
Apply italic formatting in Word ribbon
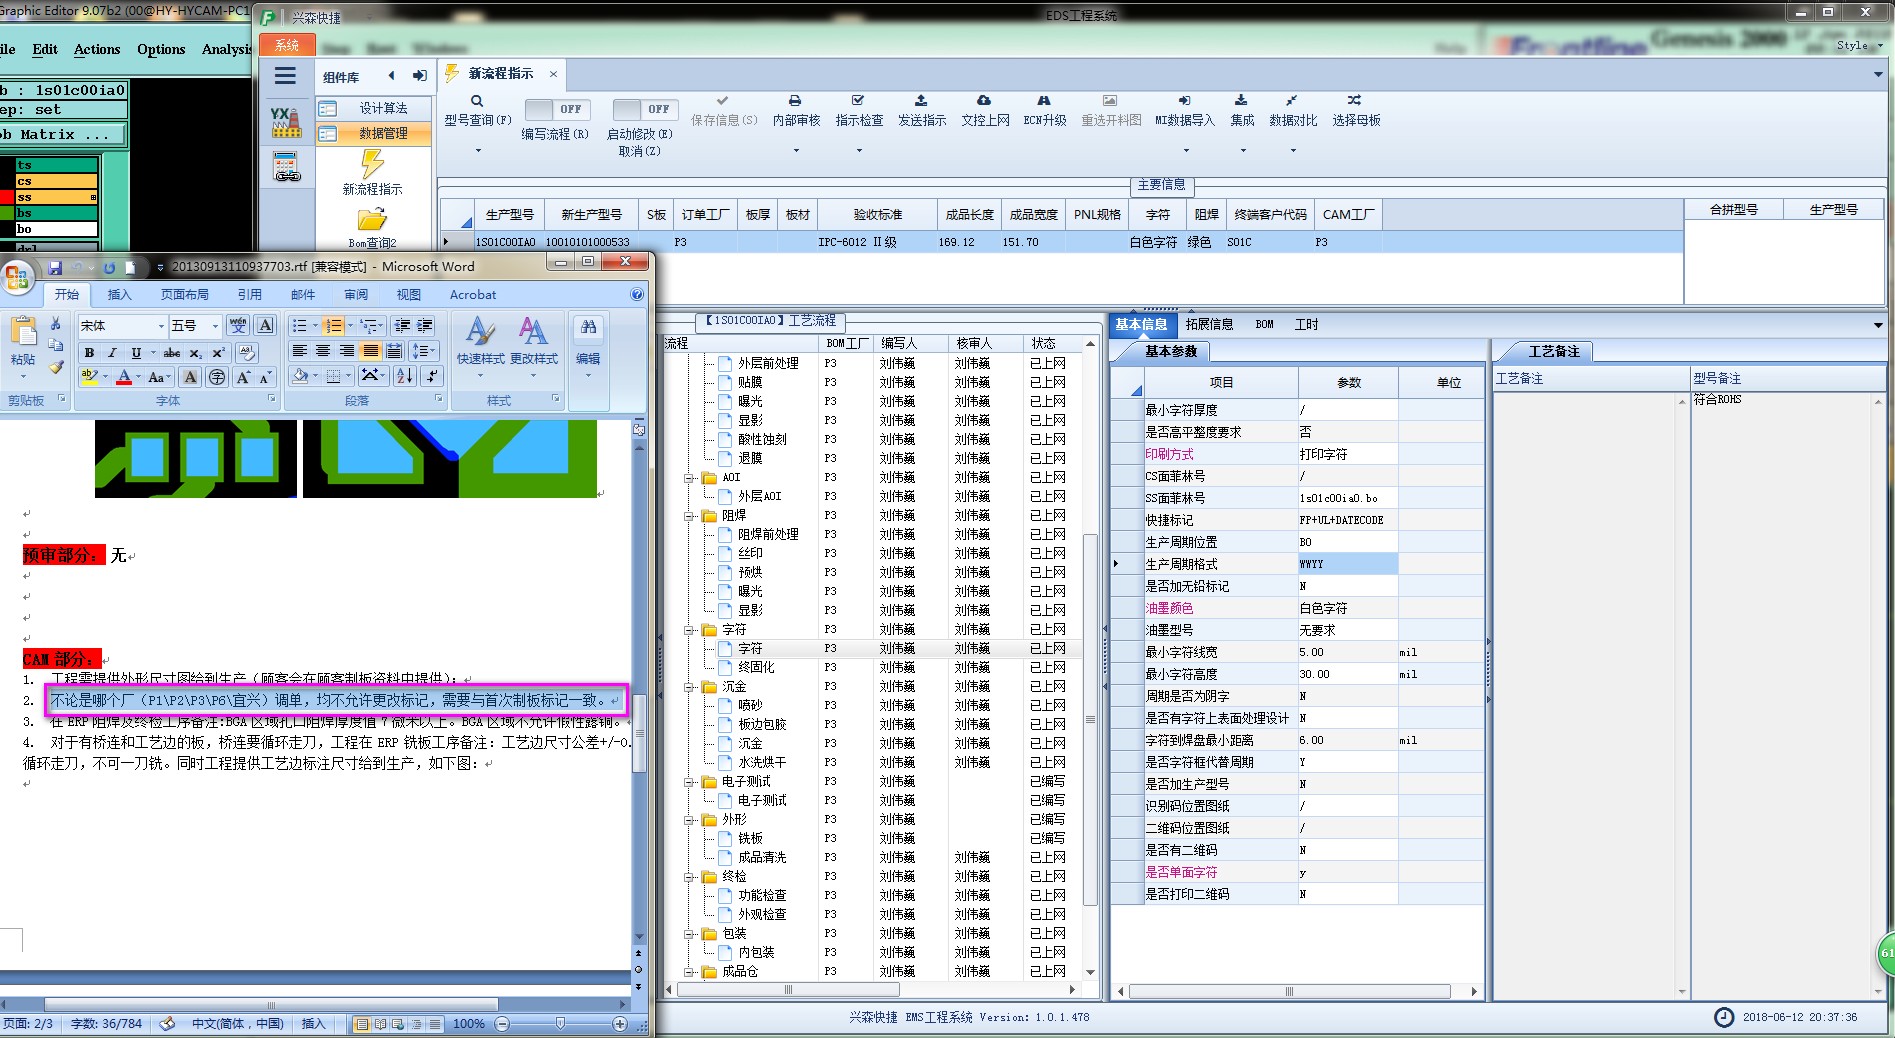click(112, 353)
